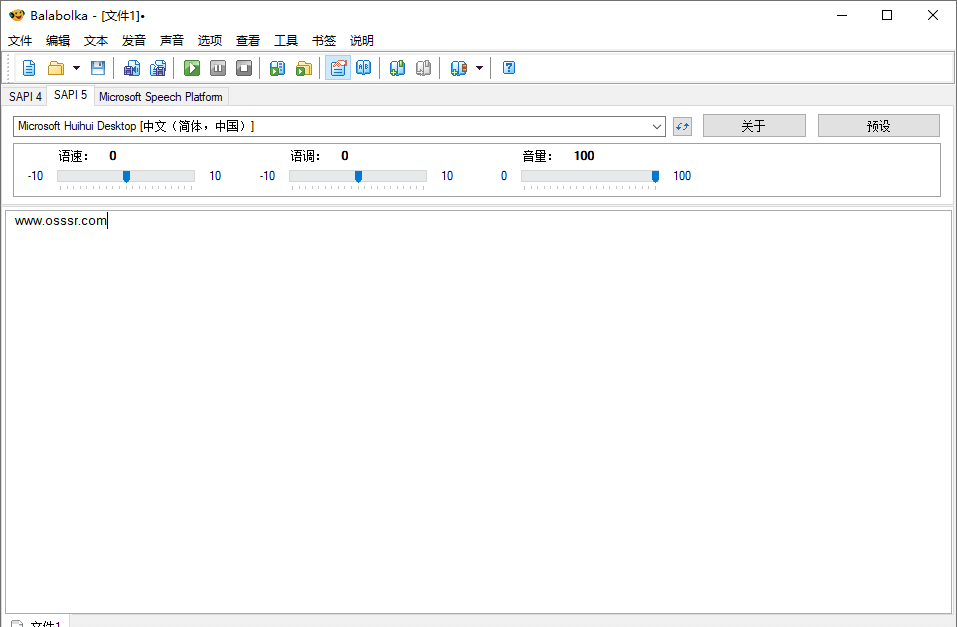Open the 说明 menu

(361, 41)
